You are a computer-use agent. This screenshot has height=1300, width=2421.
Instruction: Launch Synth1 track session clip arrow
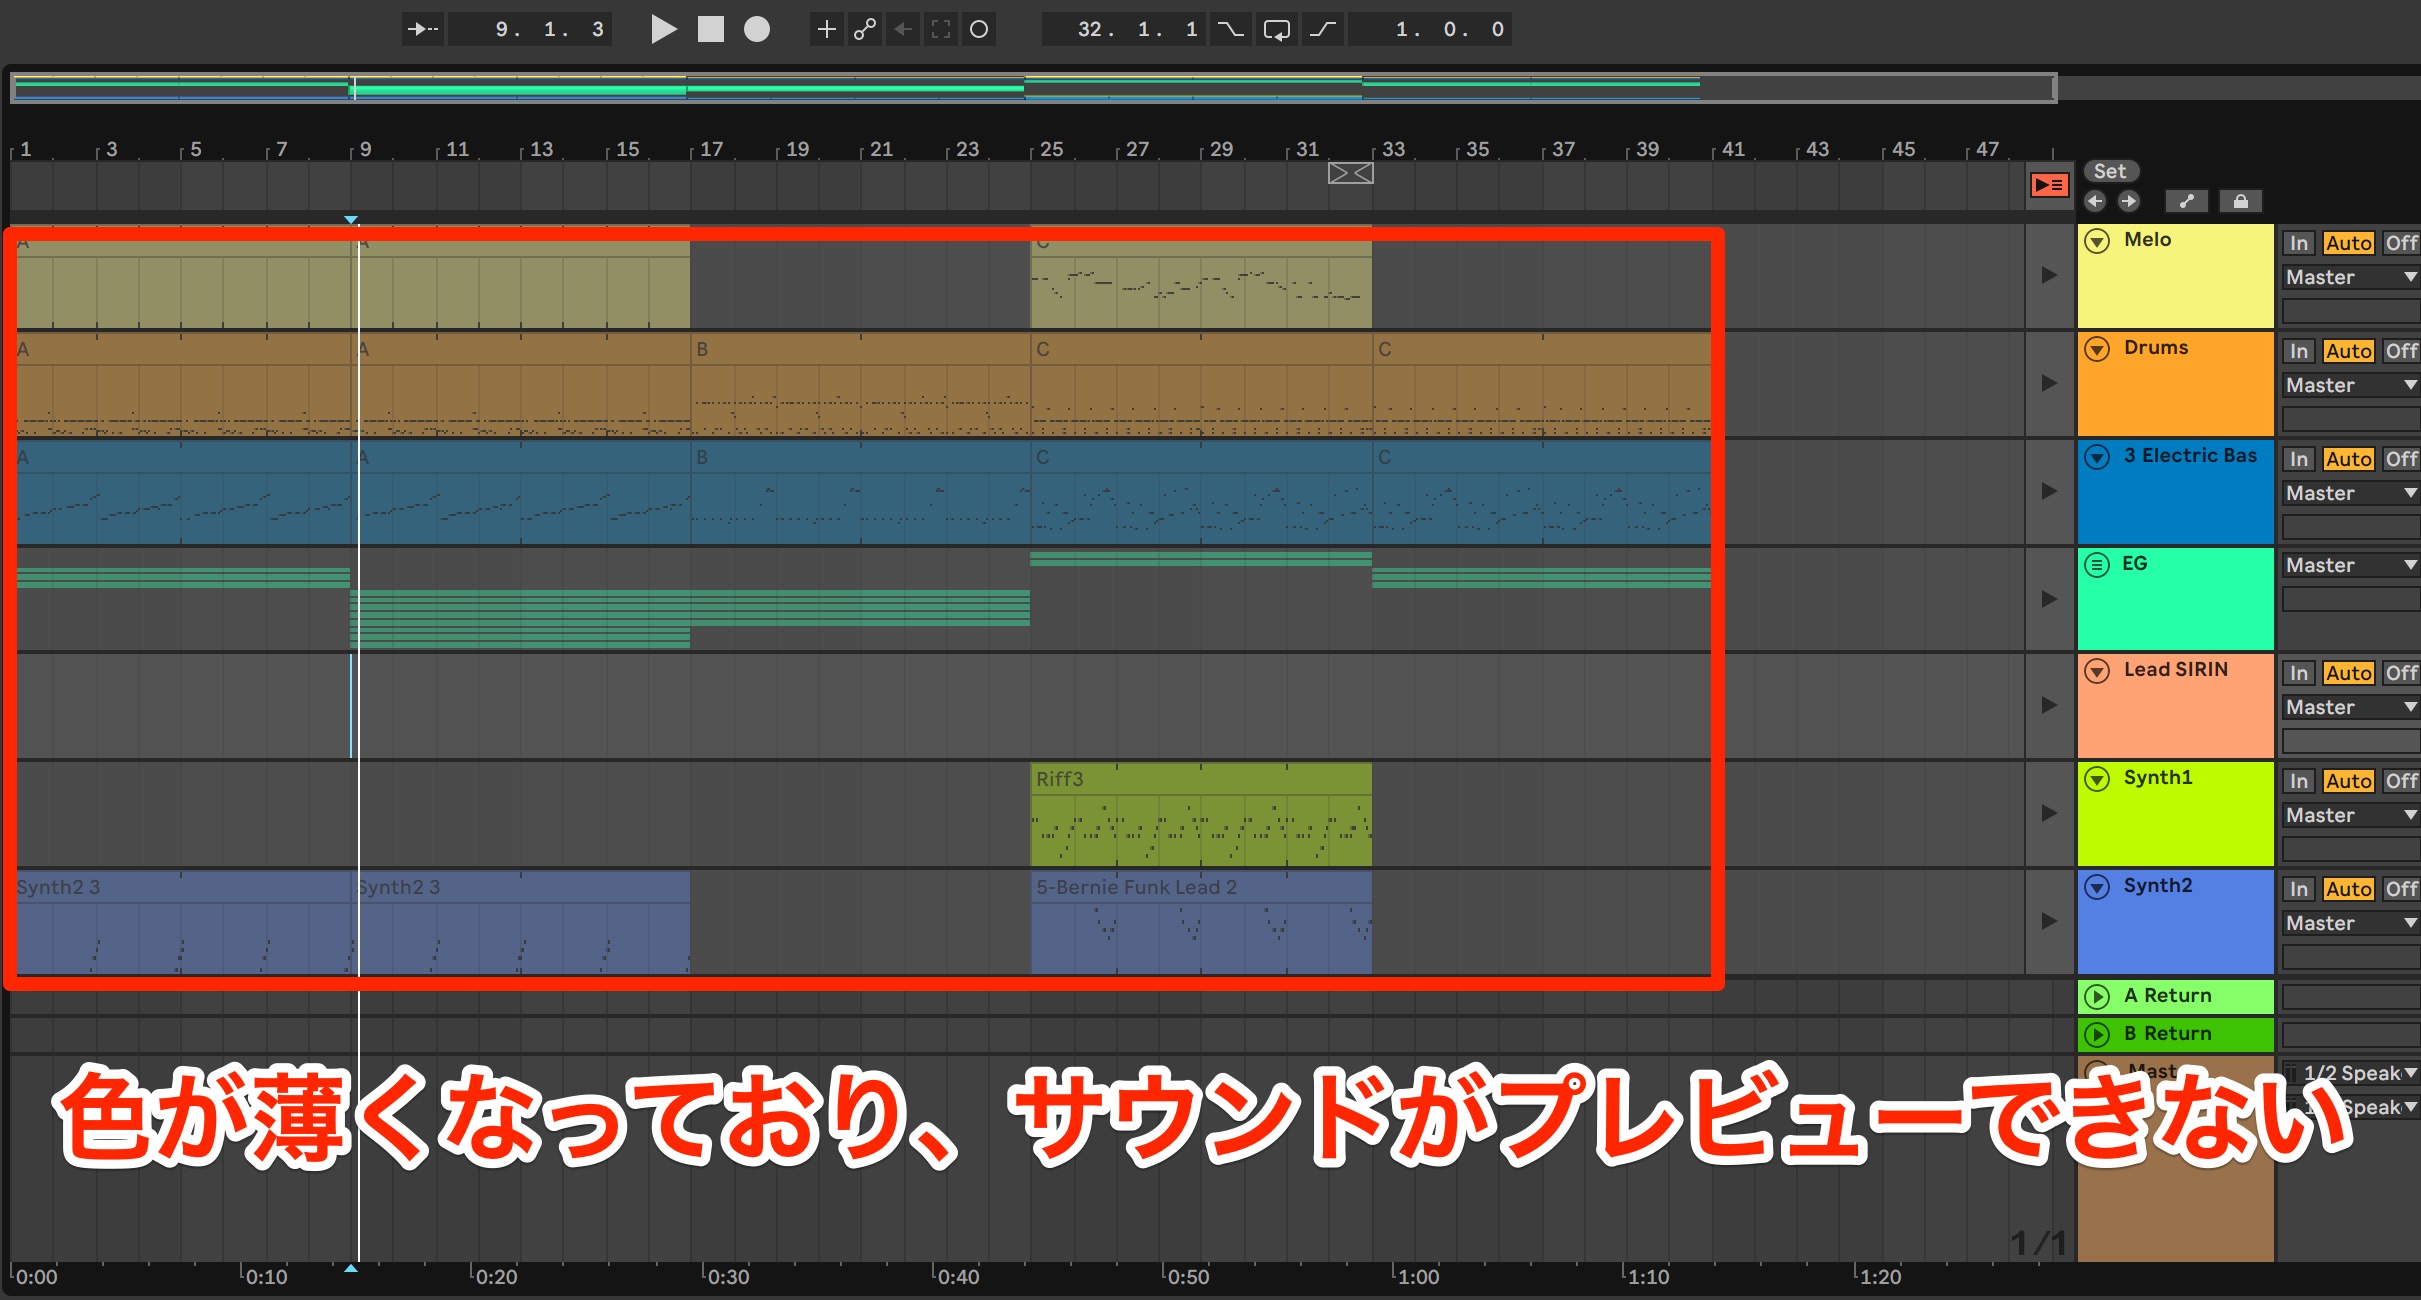(2049, 813)
